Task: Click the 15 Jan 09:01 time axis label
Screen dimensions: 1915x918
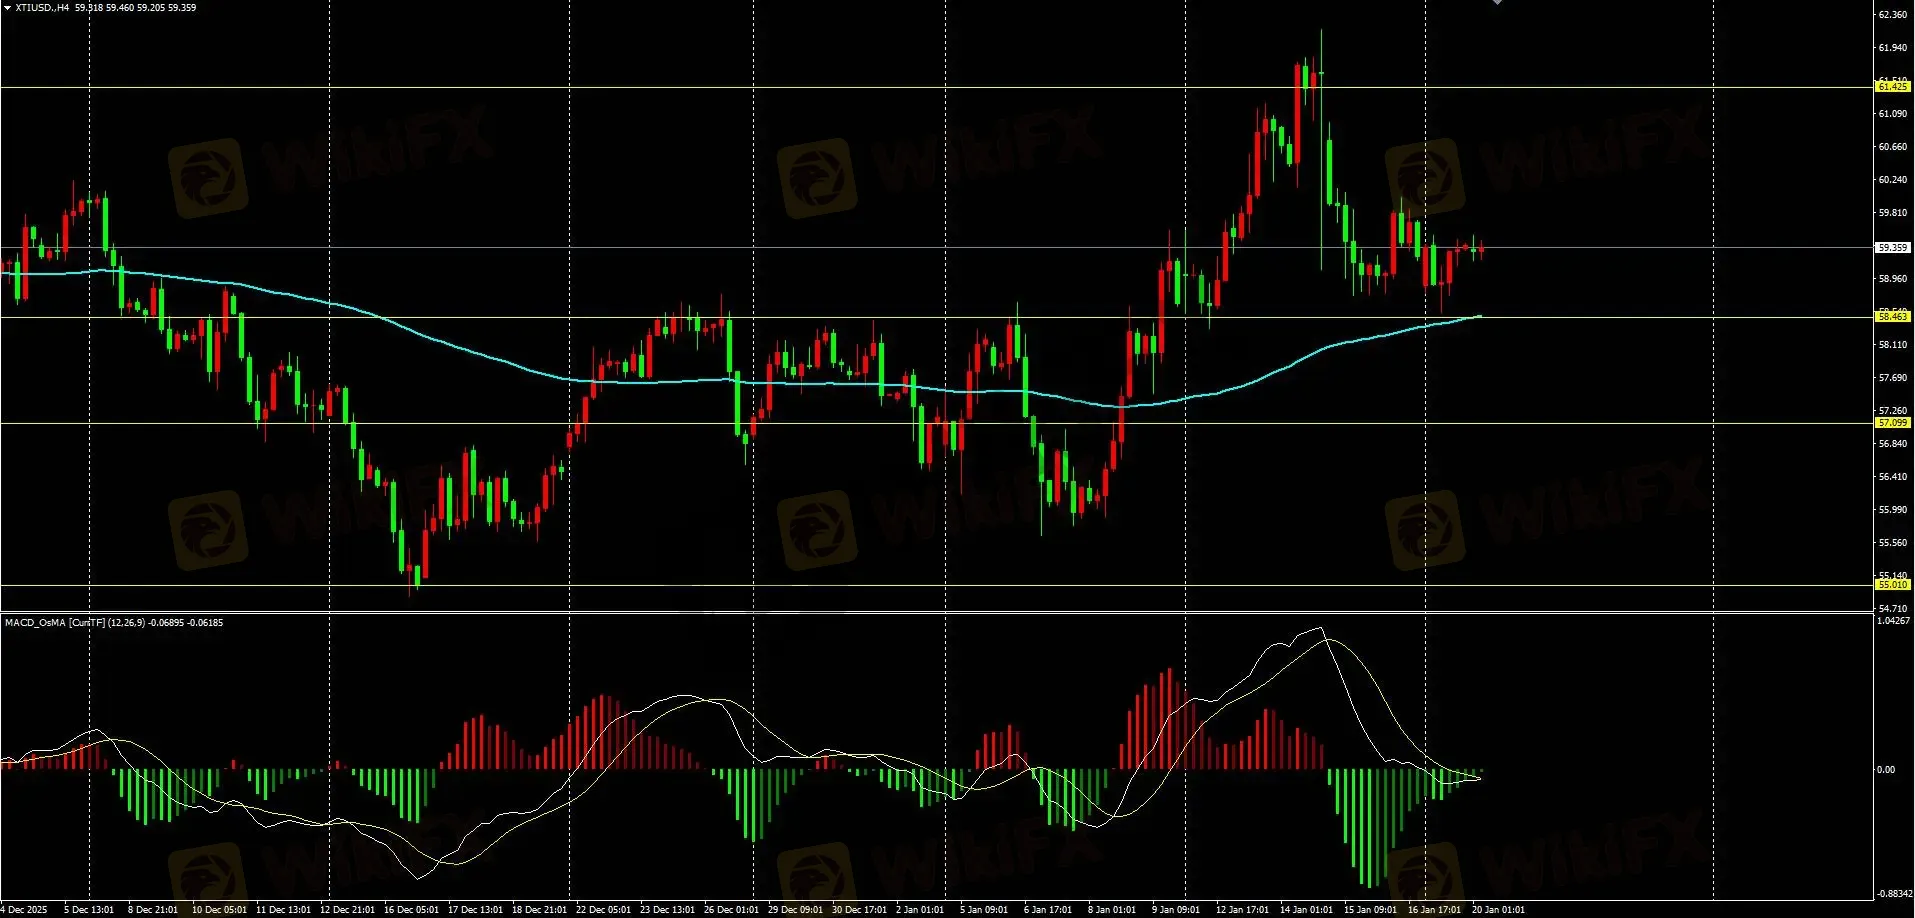Action: 1370,910
